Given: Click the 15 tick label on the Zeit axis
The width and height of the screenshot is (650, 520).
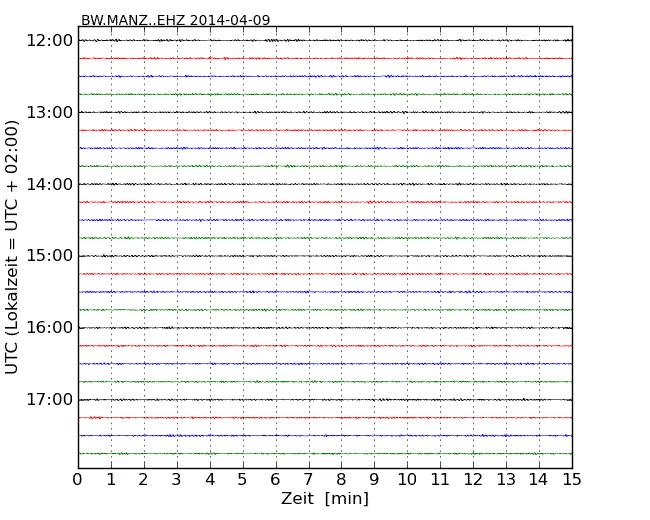Looking at the screenshot, I should (x=572, y=479).
